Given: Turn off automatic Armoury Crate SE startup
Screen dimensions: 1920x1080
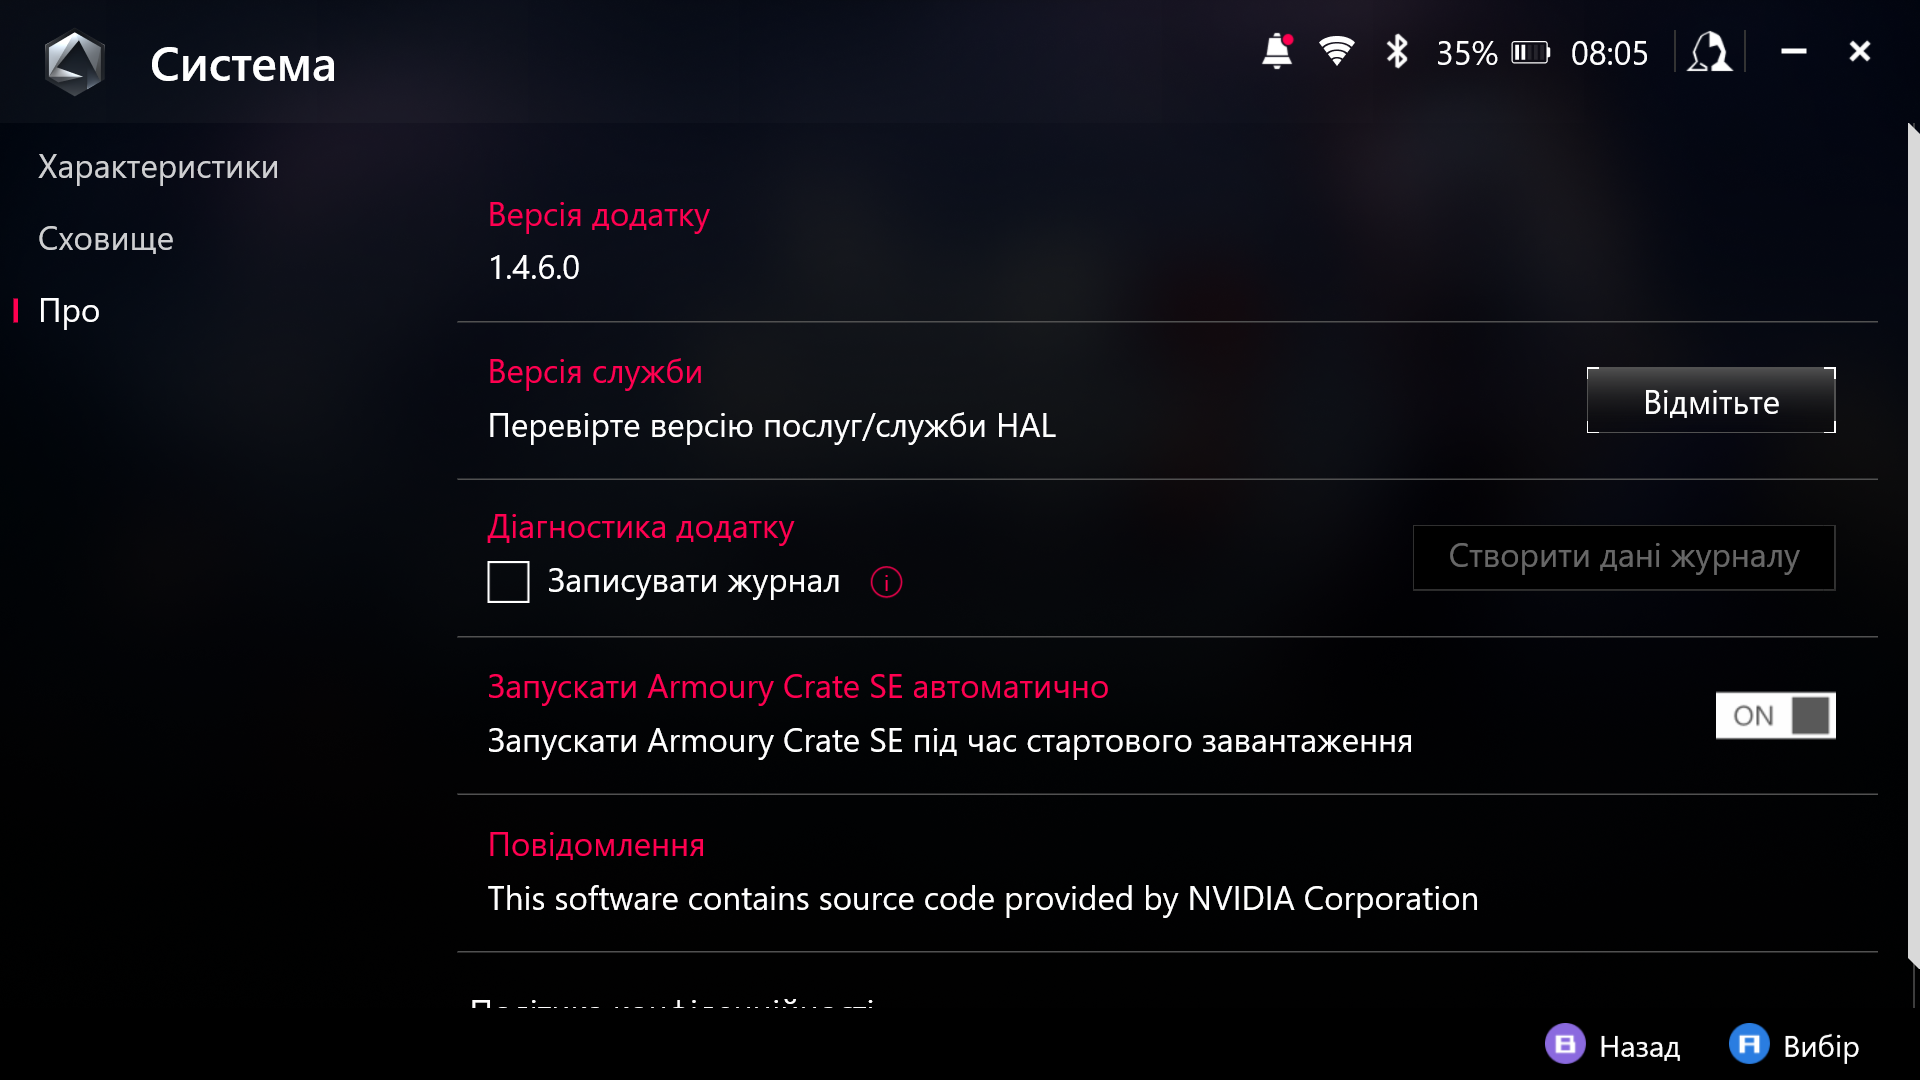Looking at the screenshot, I should pos(1775,715).
